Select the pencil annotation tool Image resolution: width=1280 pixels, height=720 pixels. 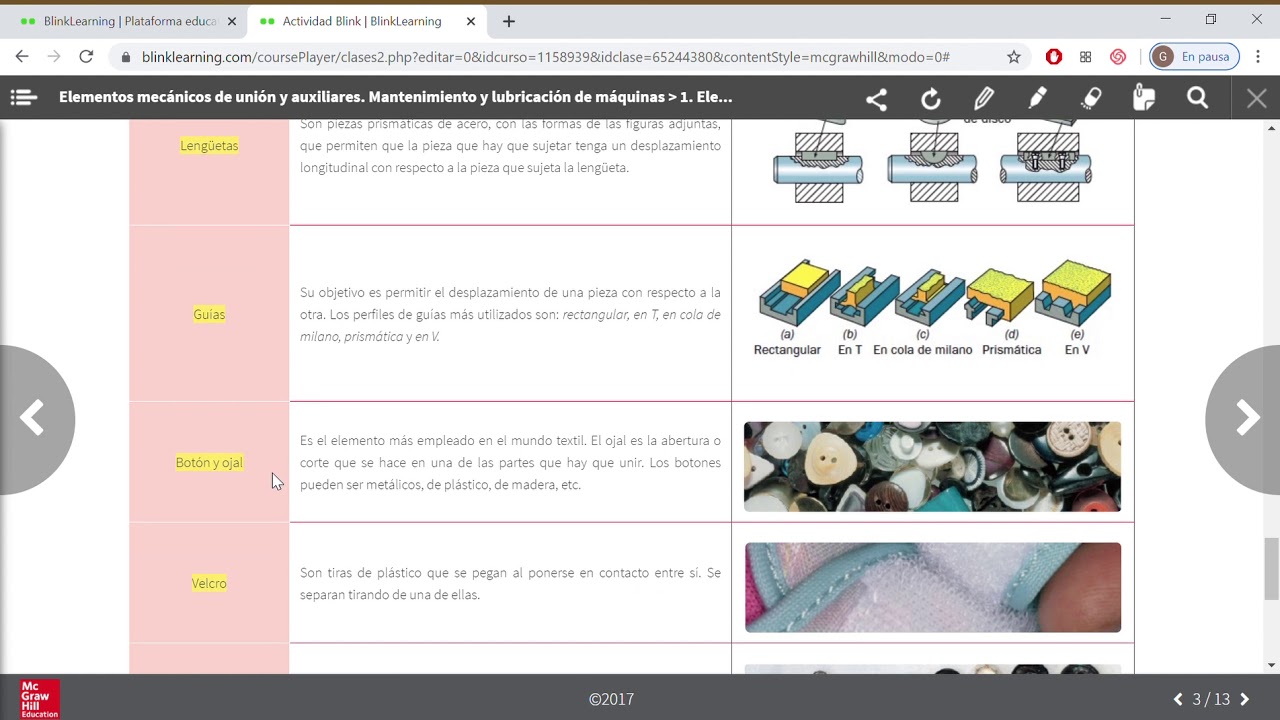984,98
